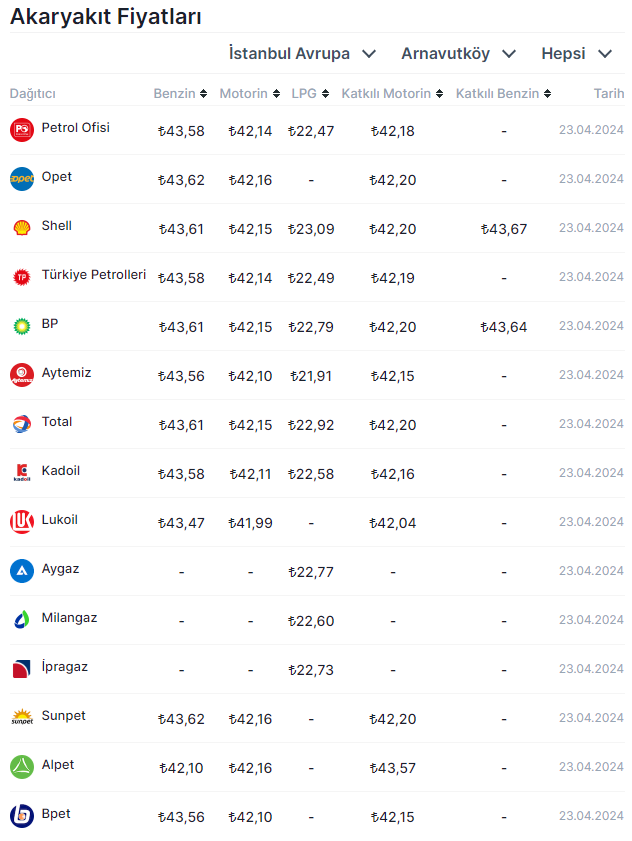Click the BP logo icon
Screen dimensions: 632x841
[22, 326]
